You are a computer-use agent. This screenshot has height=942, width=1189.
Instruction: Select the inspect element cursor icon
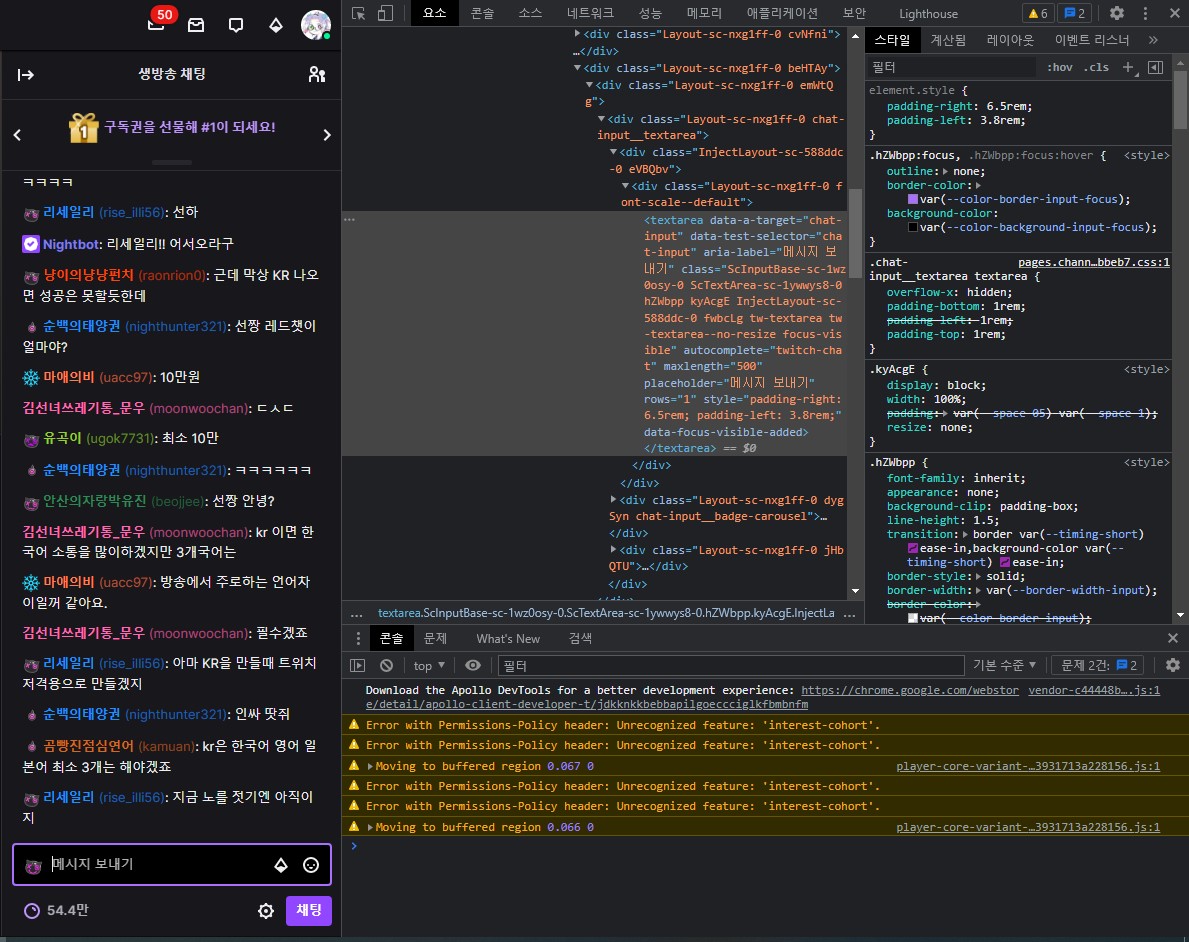[x=356, y=13]
